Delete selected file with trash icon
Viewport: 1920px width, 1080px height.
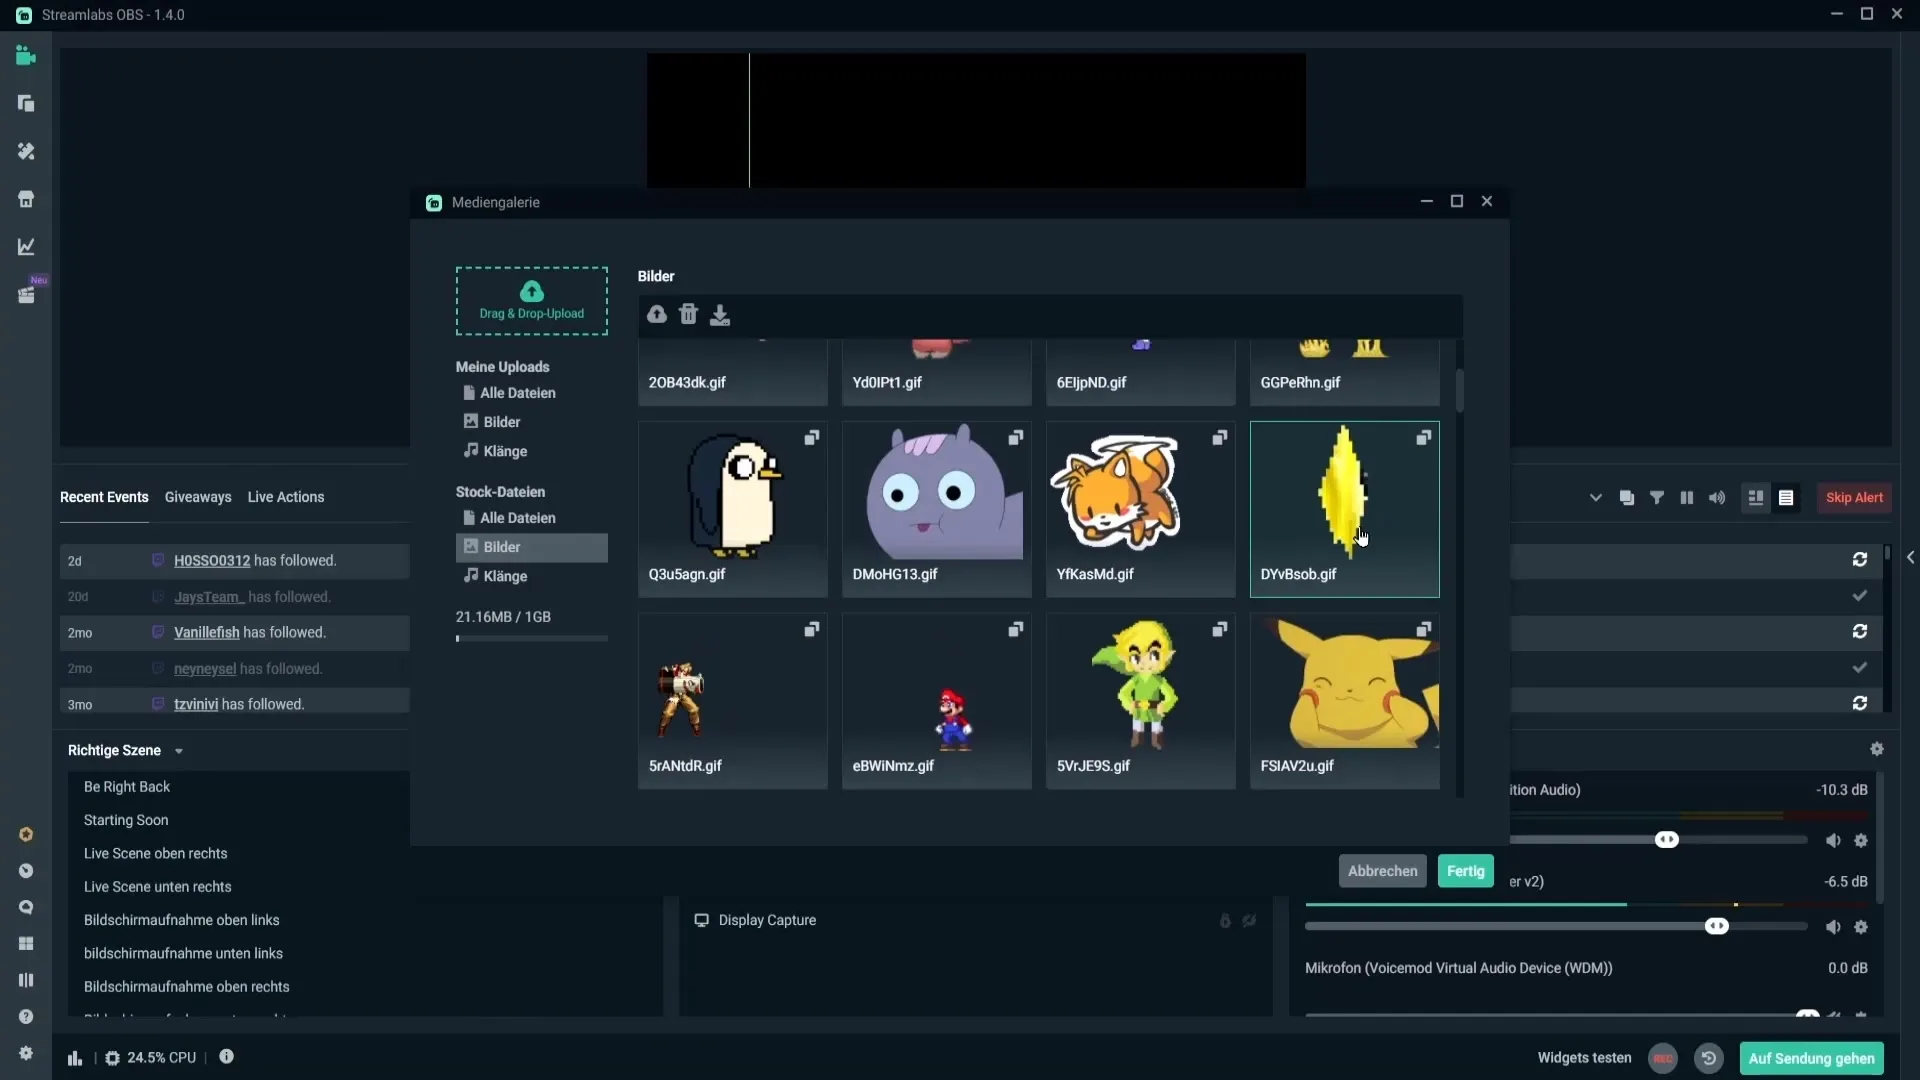pyautogui.click(x=688, y=314)
